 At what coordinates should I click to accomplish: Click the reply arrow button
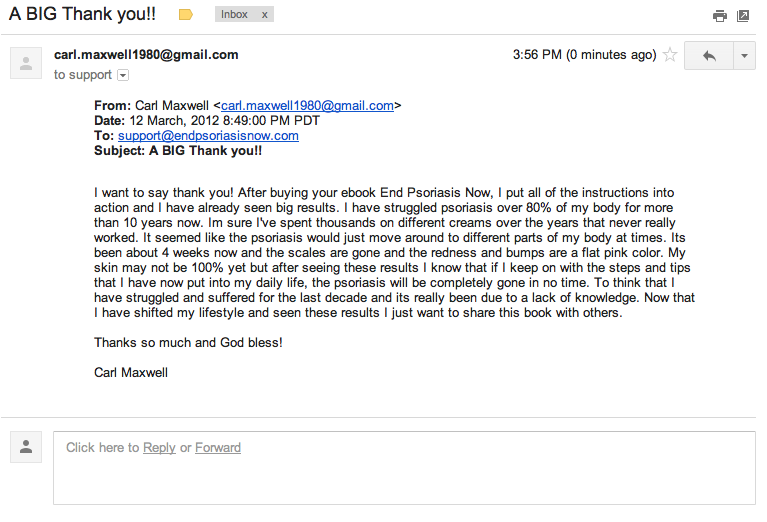coord(709,56)
